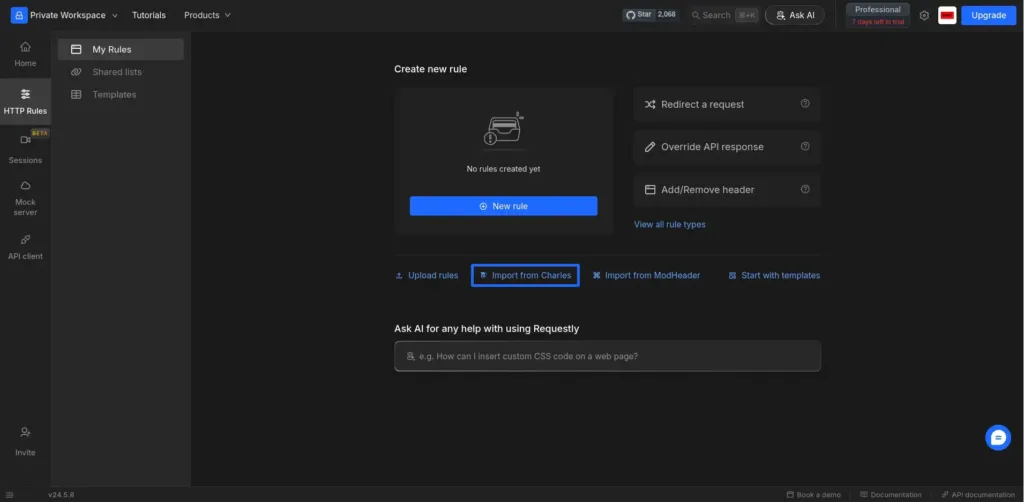Open the Mock server section
The image size is (1024, 502).
(25, 198)
